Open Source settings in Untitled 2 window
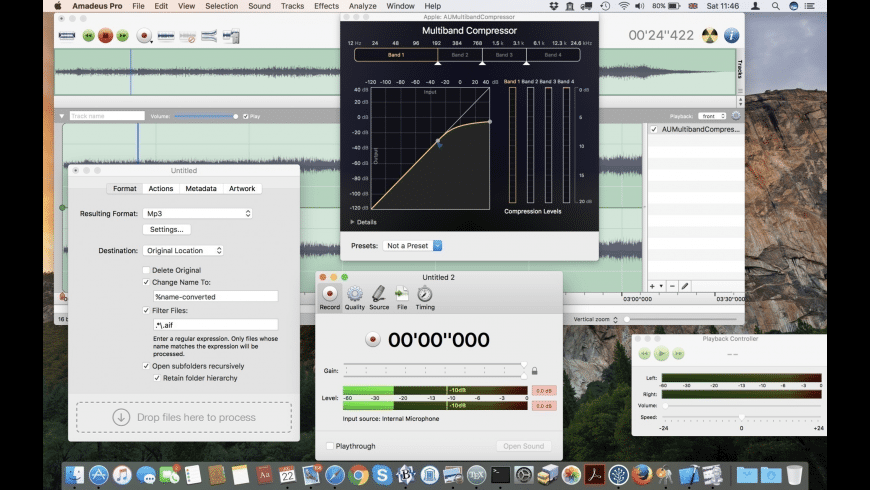Viewport: 870px width, 490px height. pyautogui.click(x=379, y=298)
